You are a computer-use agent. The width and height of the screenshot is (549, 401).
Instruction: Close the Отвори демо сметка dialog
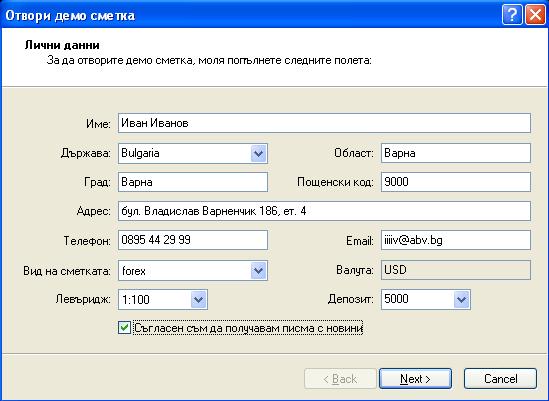[535, 15]
